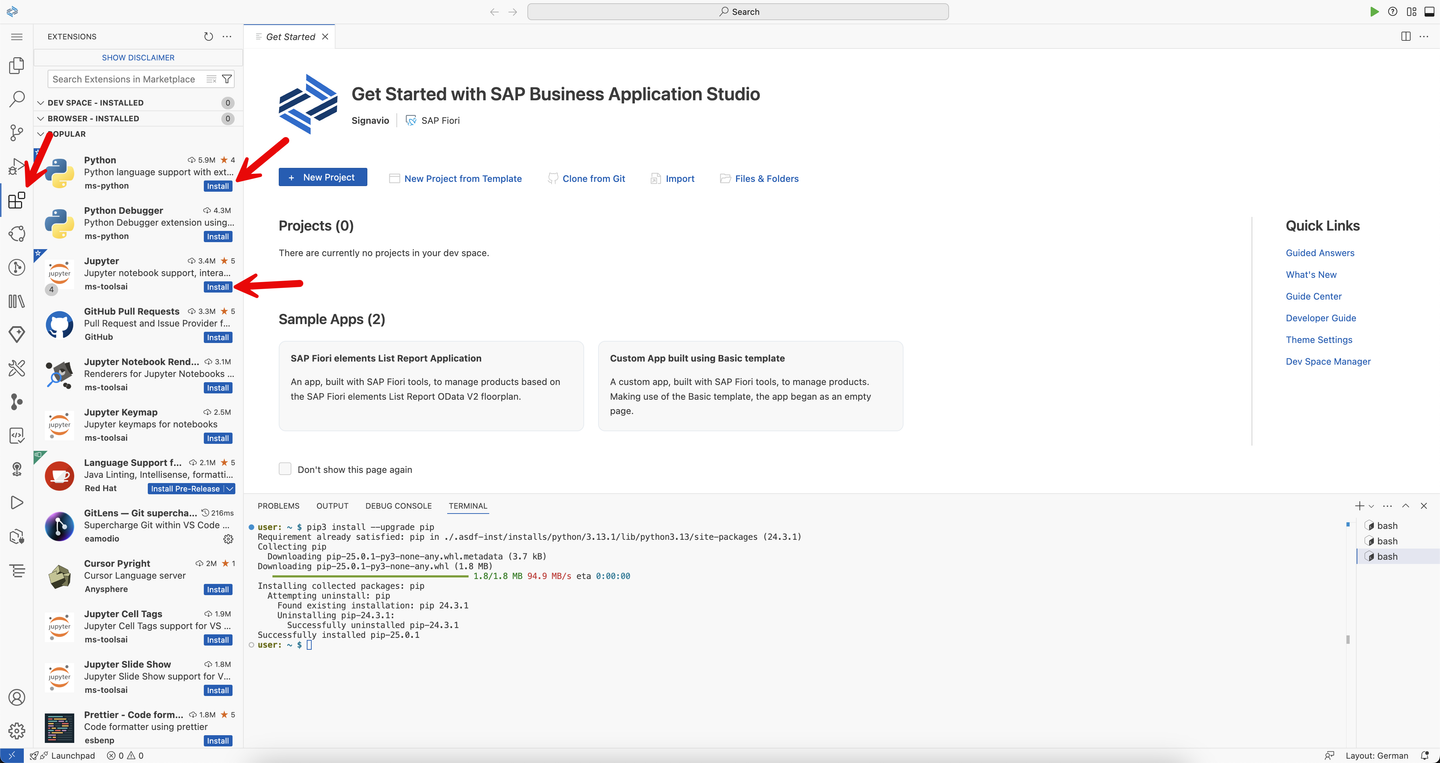Open the Search view in the activity bar

16,100
